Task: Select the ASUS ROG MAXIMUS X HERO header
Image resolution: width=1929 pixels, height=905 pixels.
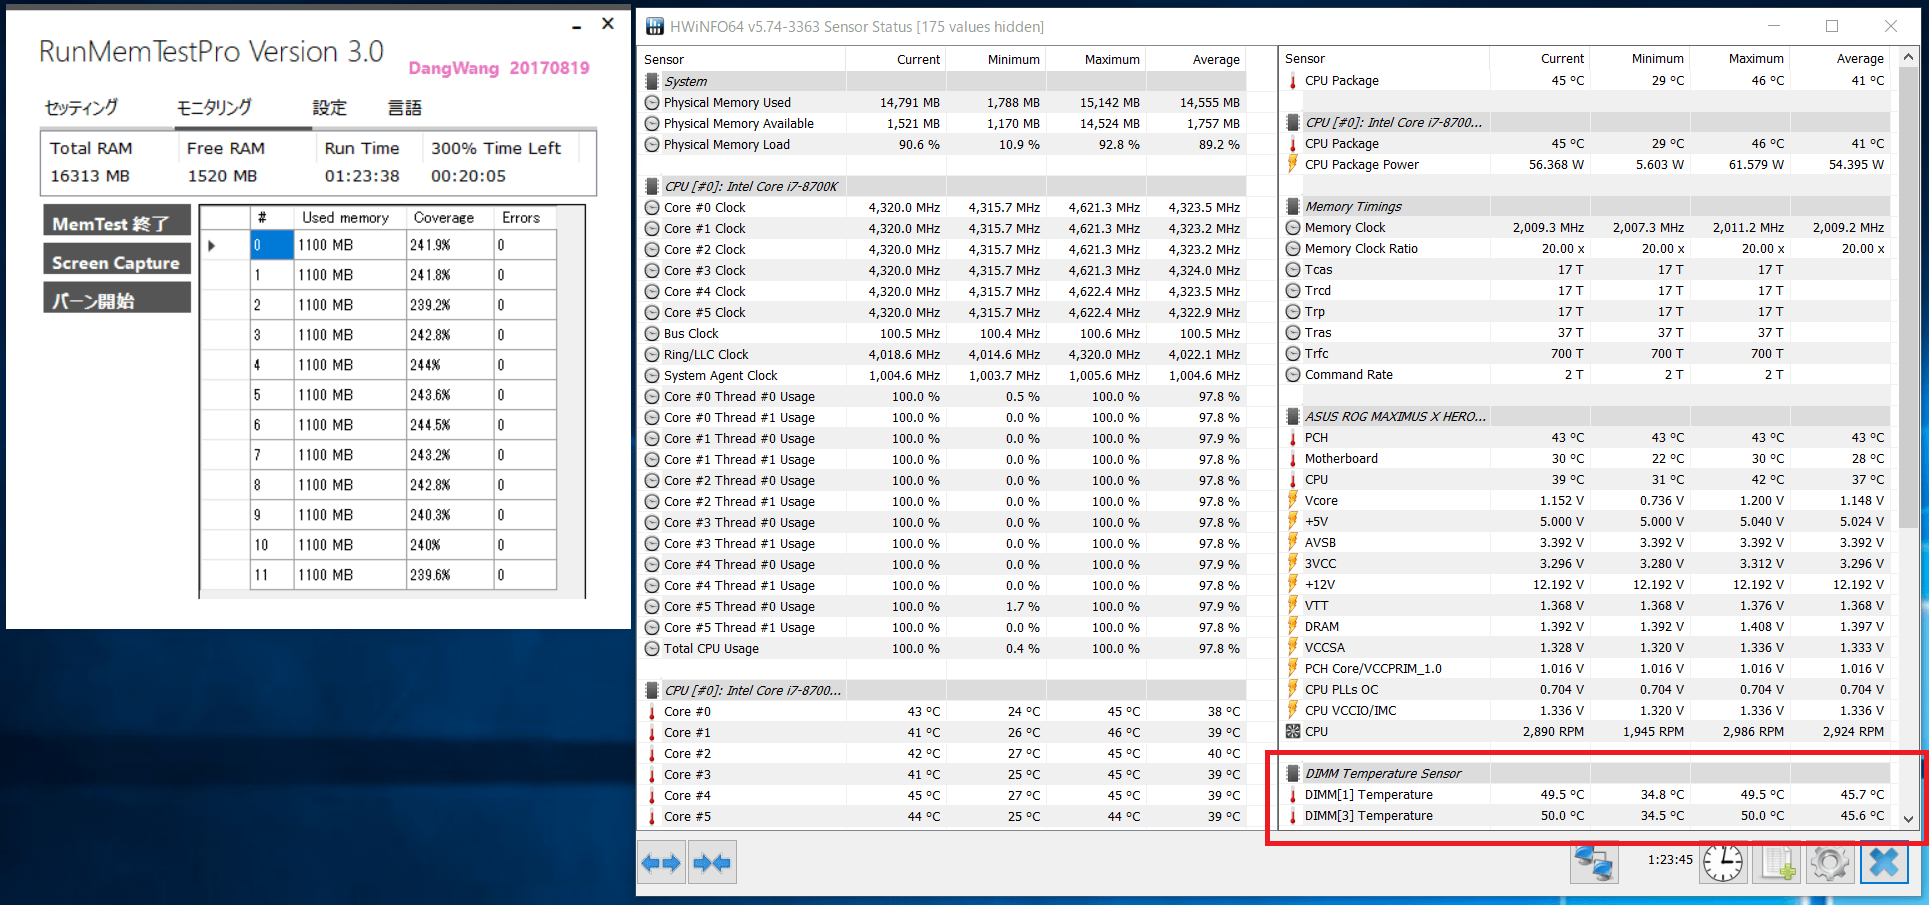Action: coord(1586,416)
